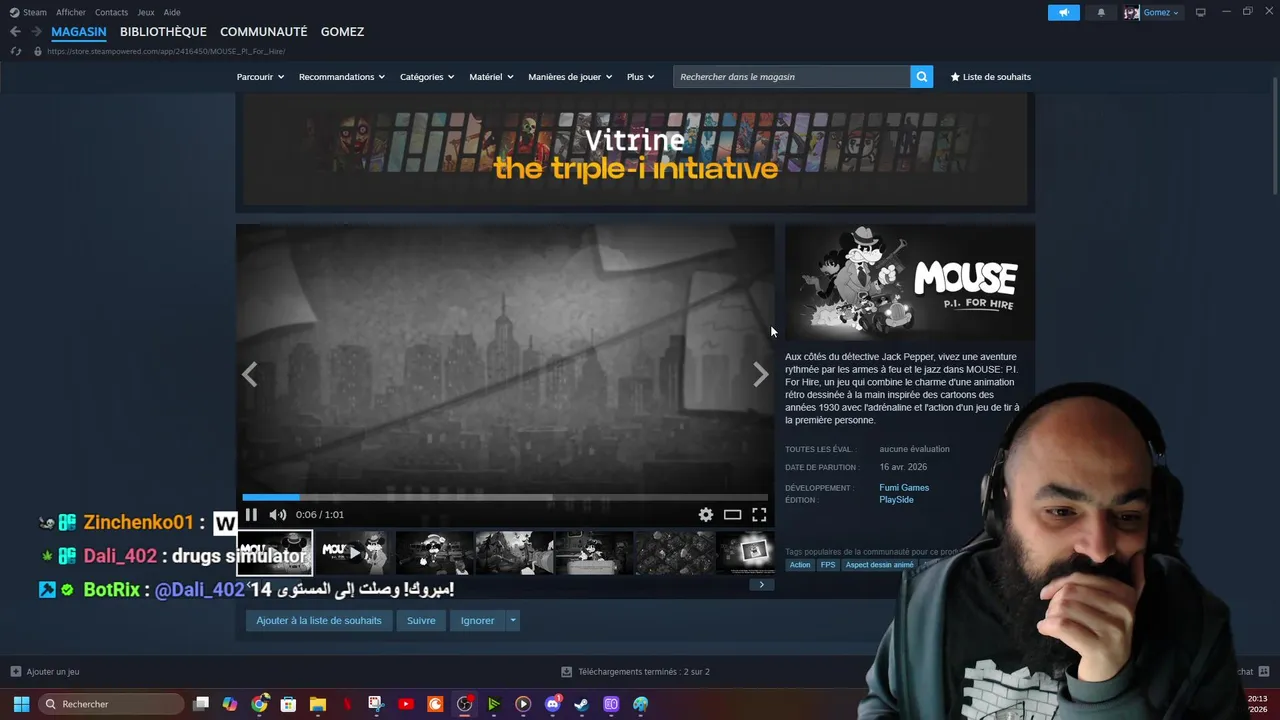Open the notifications bell
Screen dimensions: 1280x720
(x=1101, y=12)
